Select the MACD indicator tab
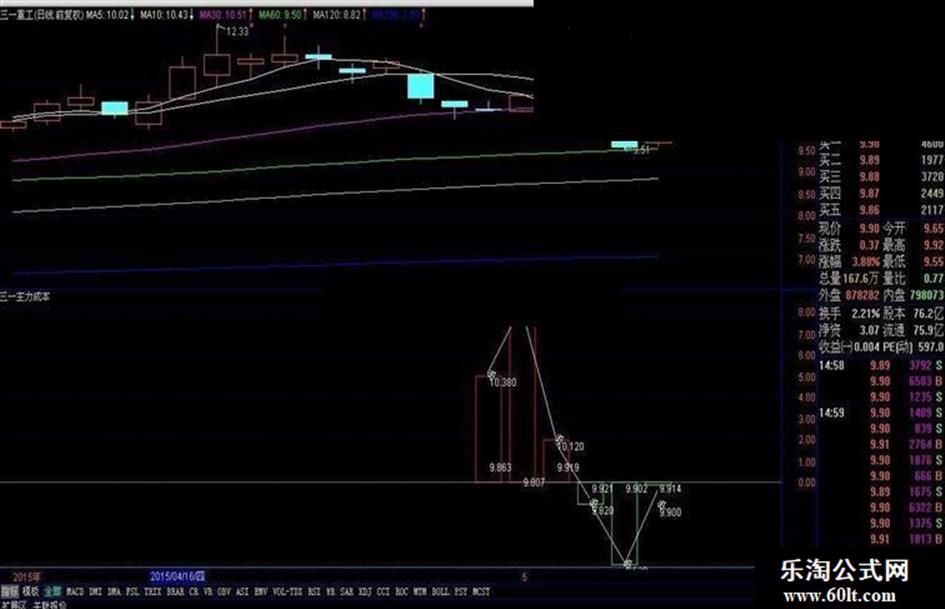Viewport: 945px width, 609px height. (x=75, y=592)
